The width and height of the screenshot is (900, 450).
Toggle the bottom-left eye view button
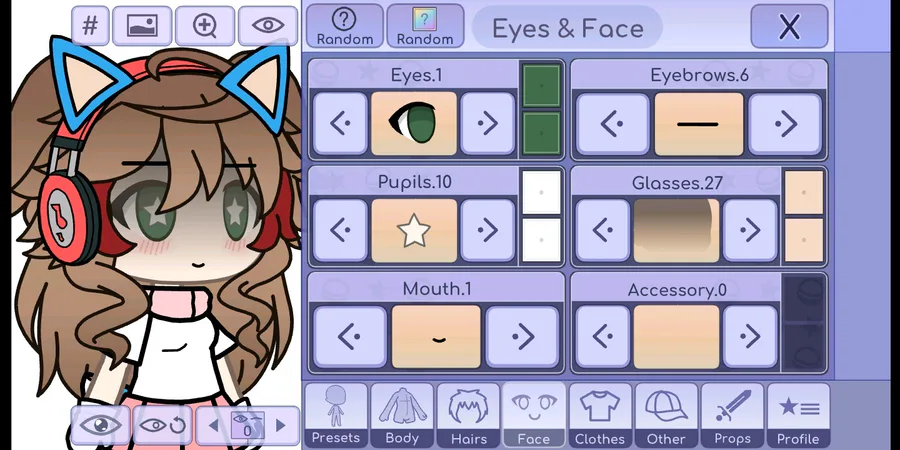point(100,425)
